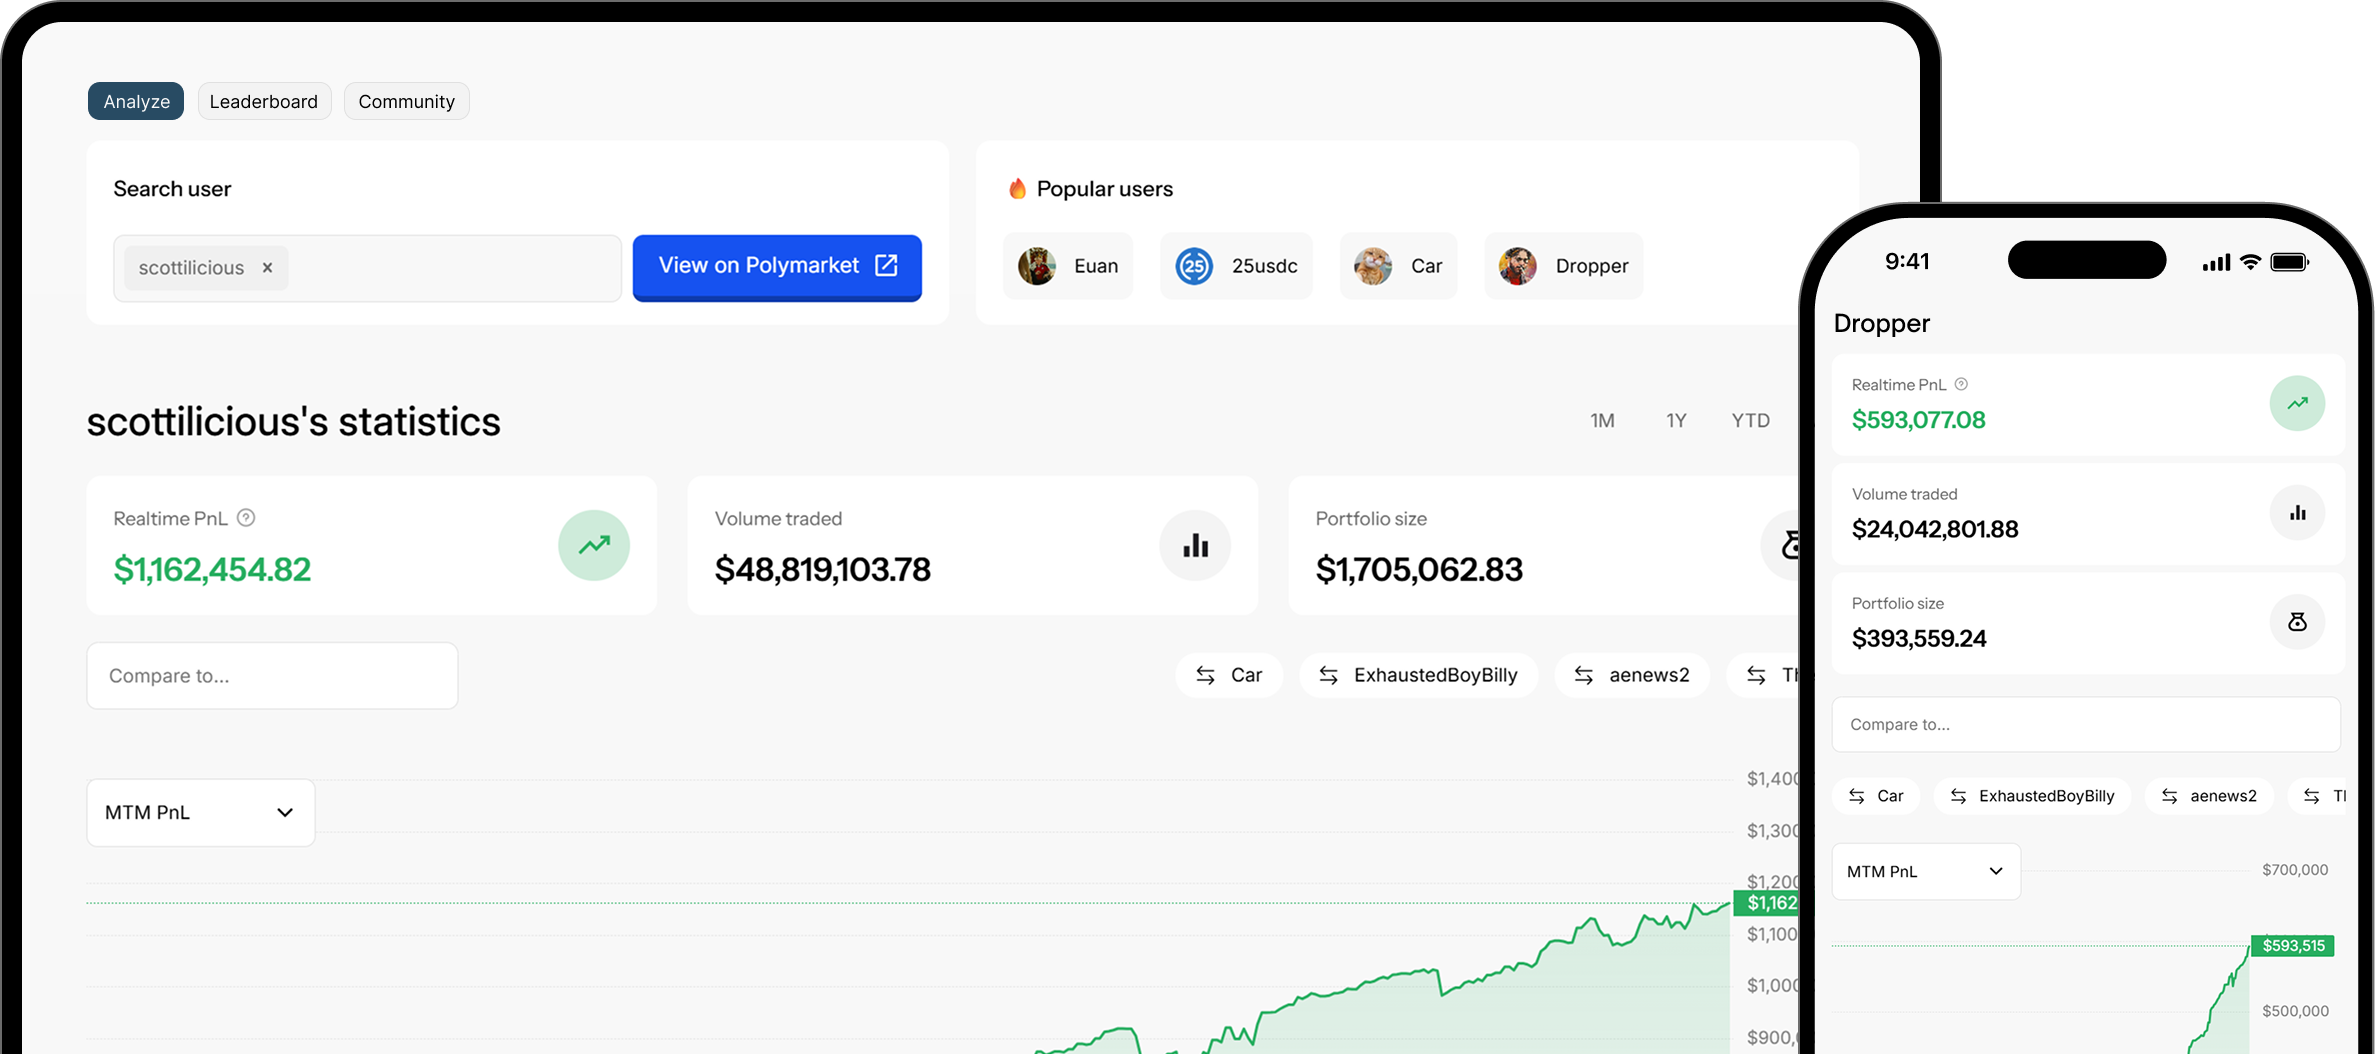Click the fire icon next to Popular users

click(1017, 188)
